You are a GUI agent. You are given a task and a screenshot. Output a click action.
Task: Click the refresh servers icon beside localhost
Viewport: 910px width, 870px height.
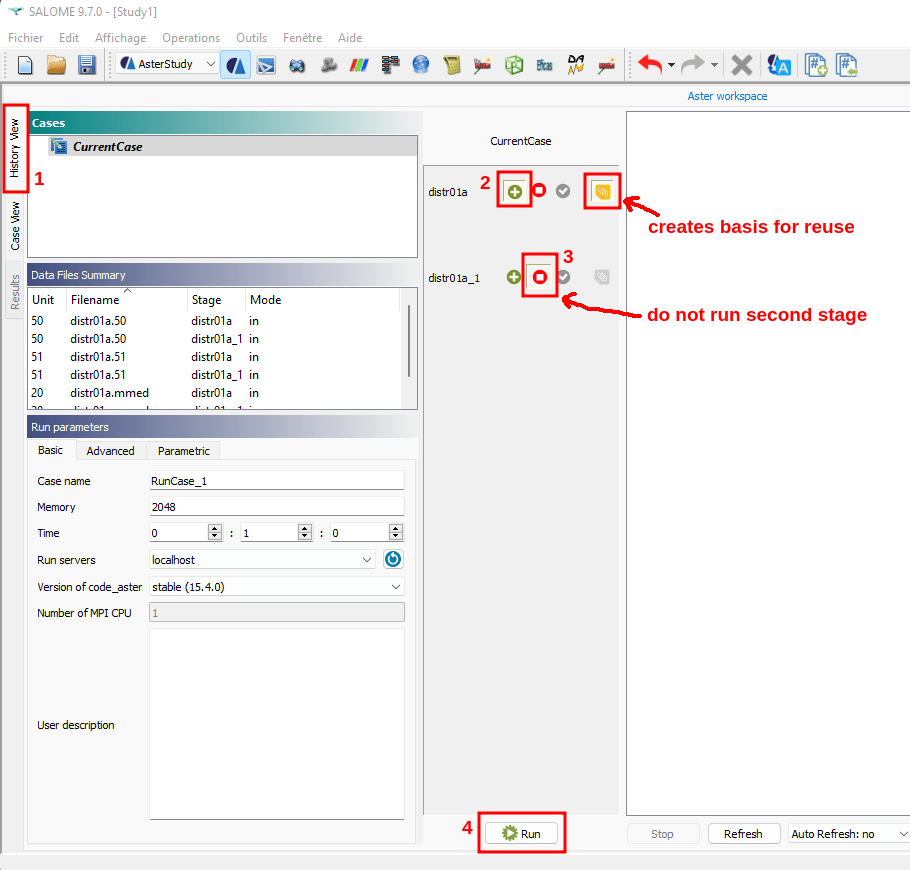[393, 560]
